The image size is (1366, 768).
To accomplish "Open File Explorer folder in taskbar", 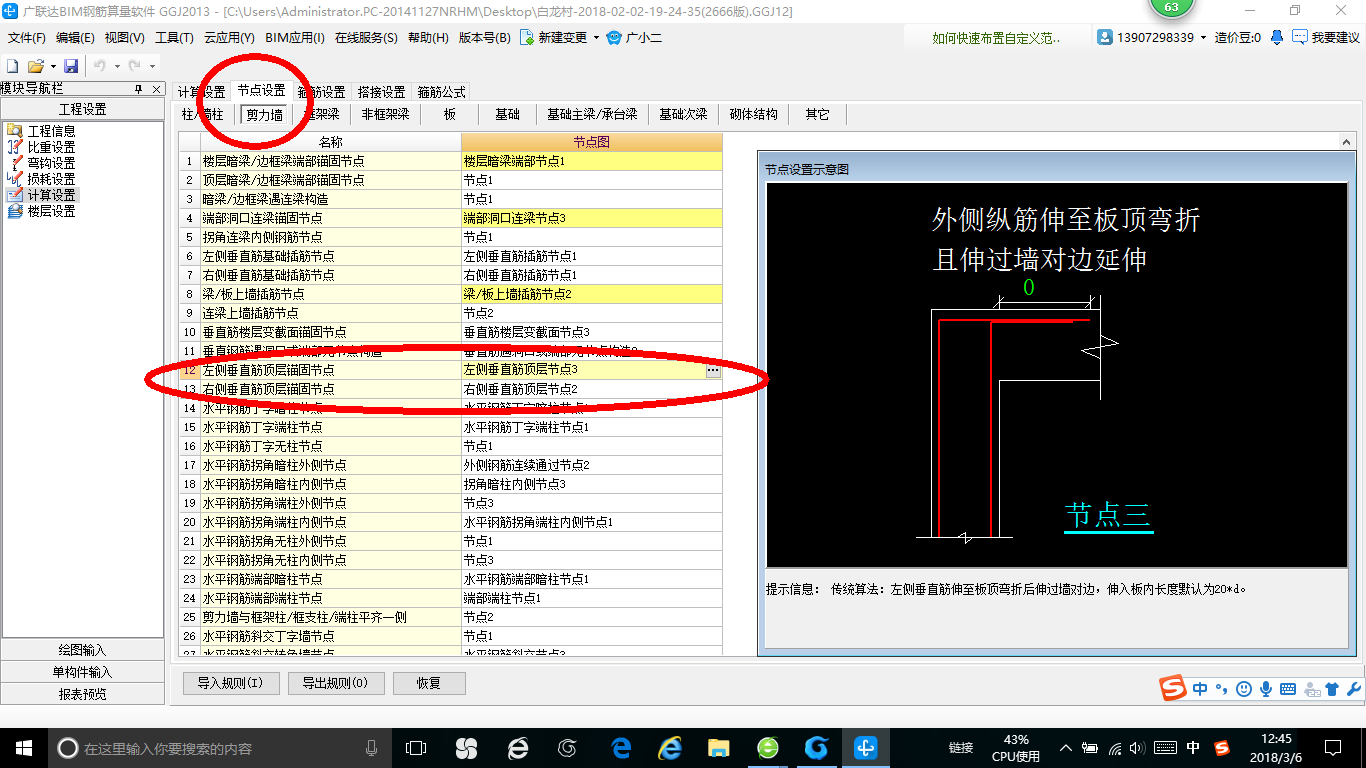I will 718,747.
